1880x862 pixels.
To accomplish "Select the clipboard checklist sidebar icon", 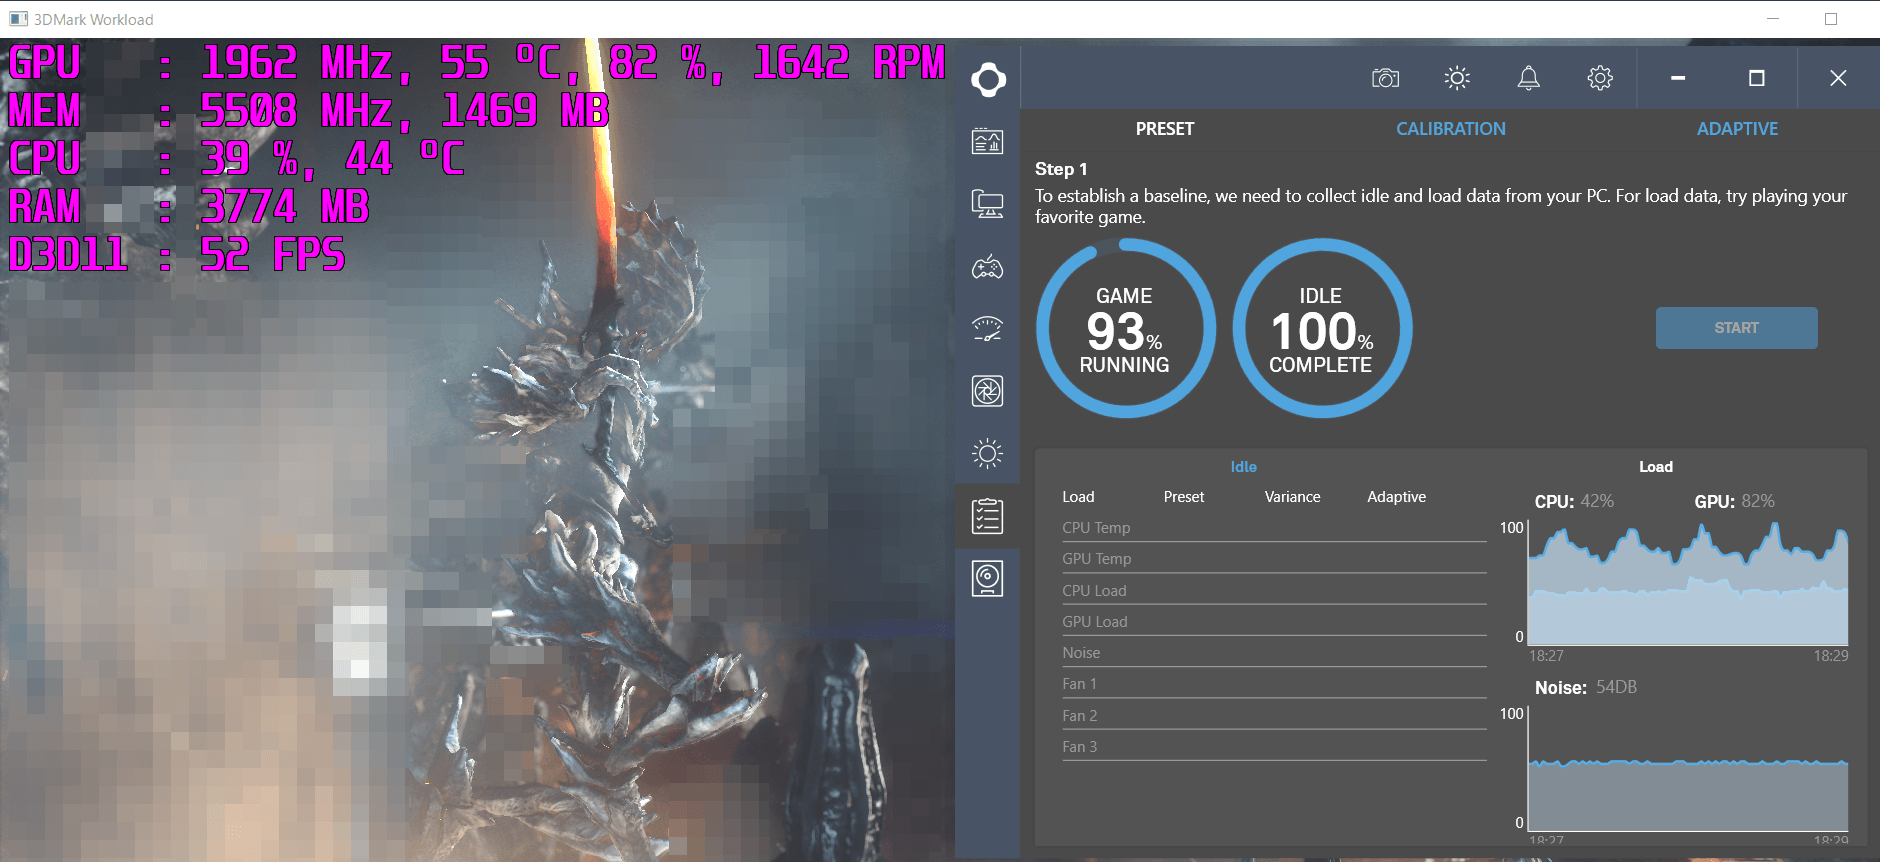I will 987,516.
